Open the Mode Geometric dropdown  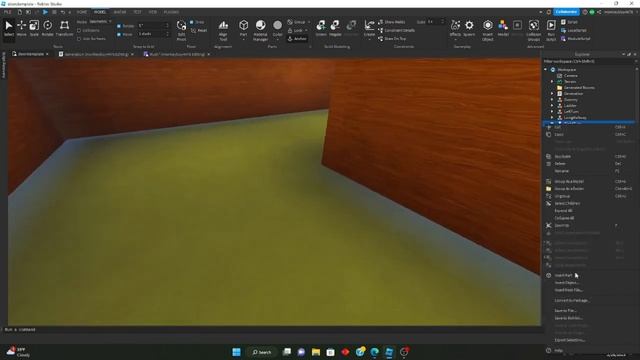[101, 22]
